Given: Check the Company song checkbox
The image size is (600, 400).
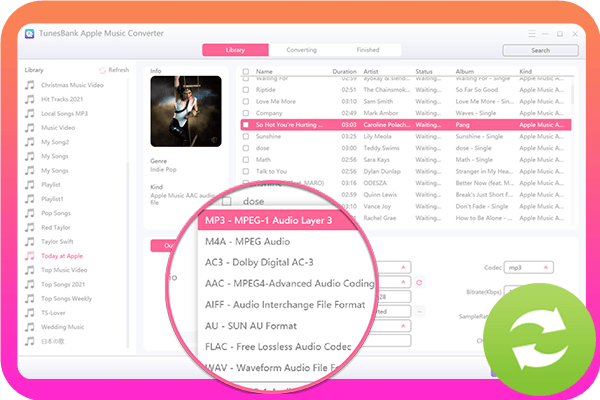Looking at the screenshot, I should [246, 113].
